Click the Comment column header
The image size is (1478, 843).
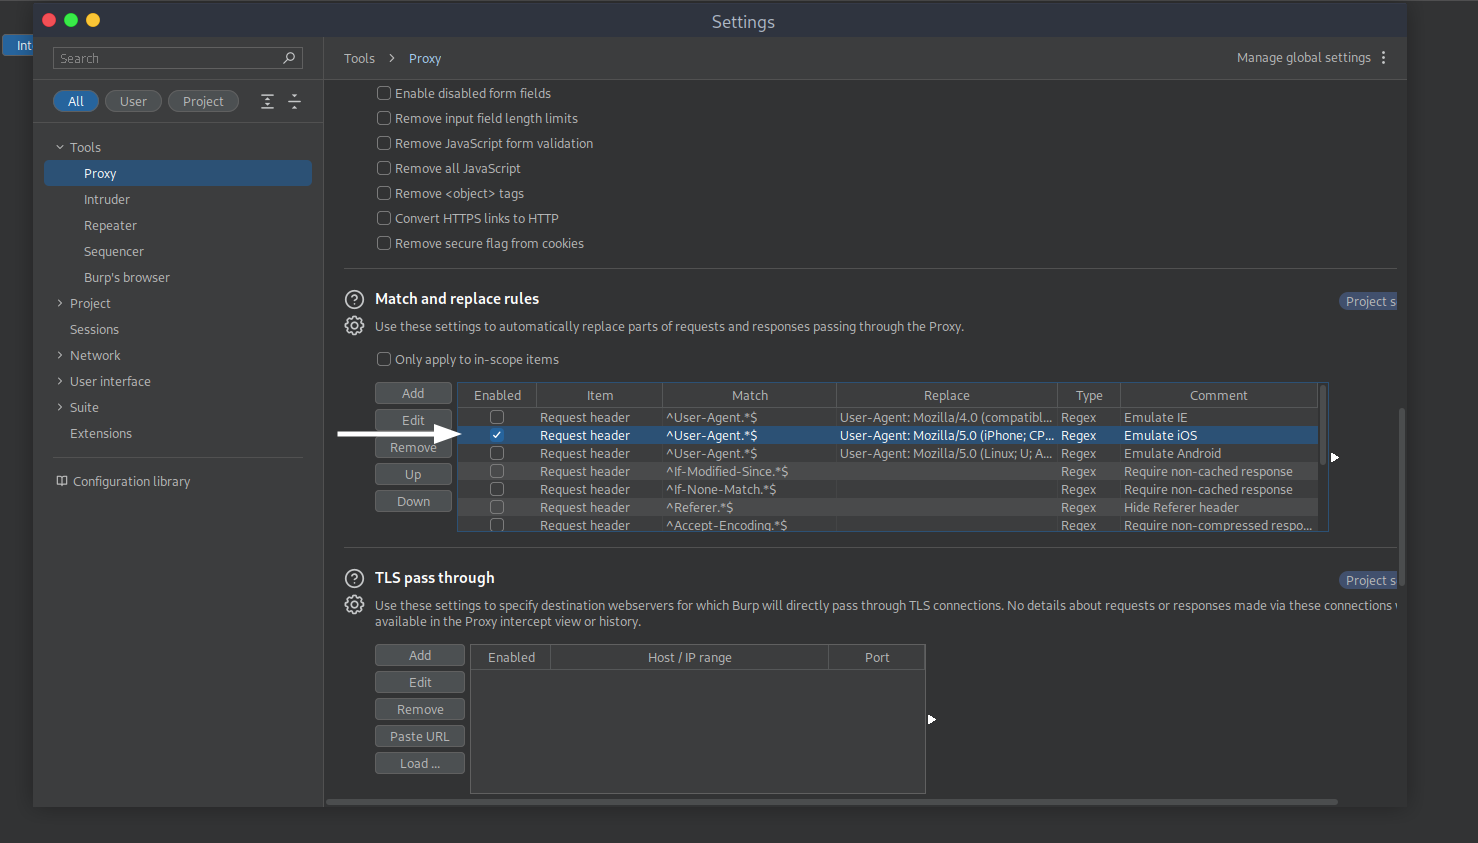(1218, 395)
